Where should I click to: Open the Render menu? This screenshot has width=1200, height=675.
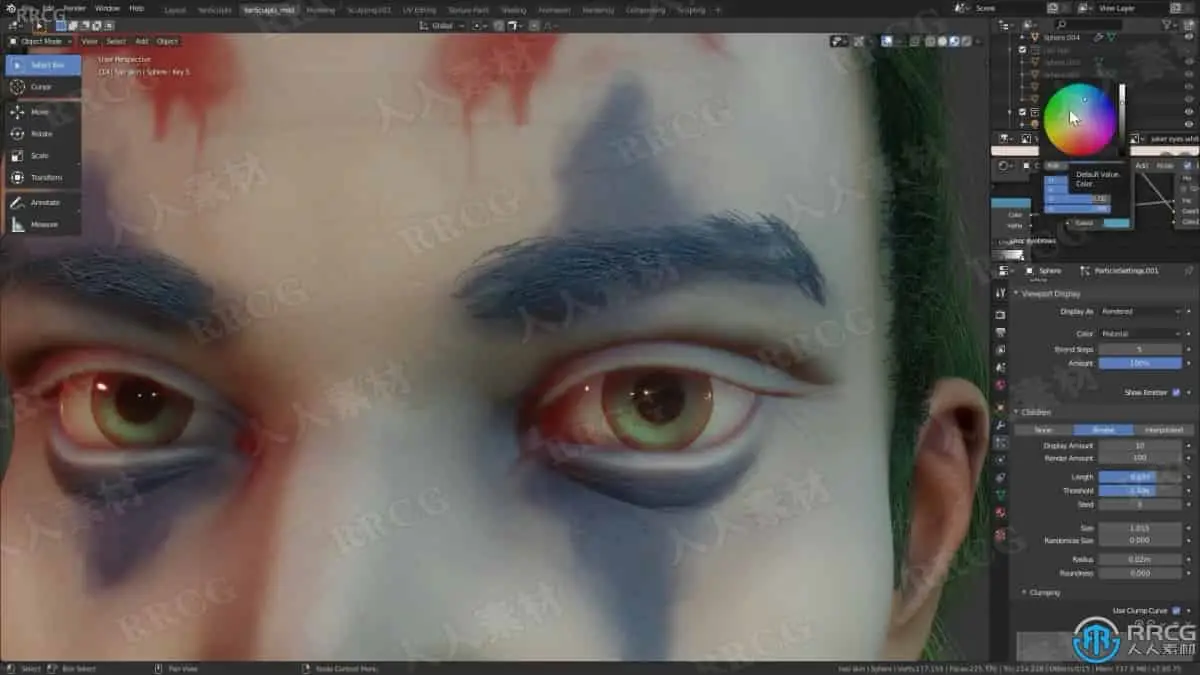[x=75, y=7]
